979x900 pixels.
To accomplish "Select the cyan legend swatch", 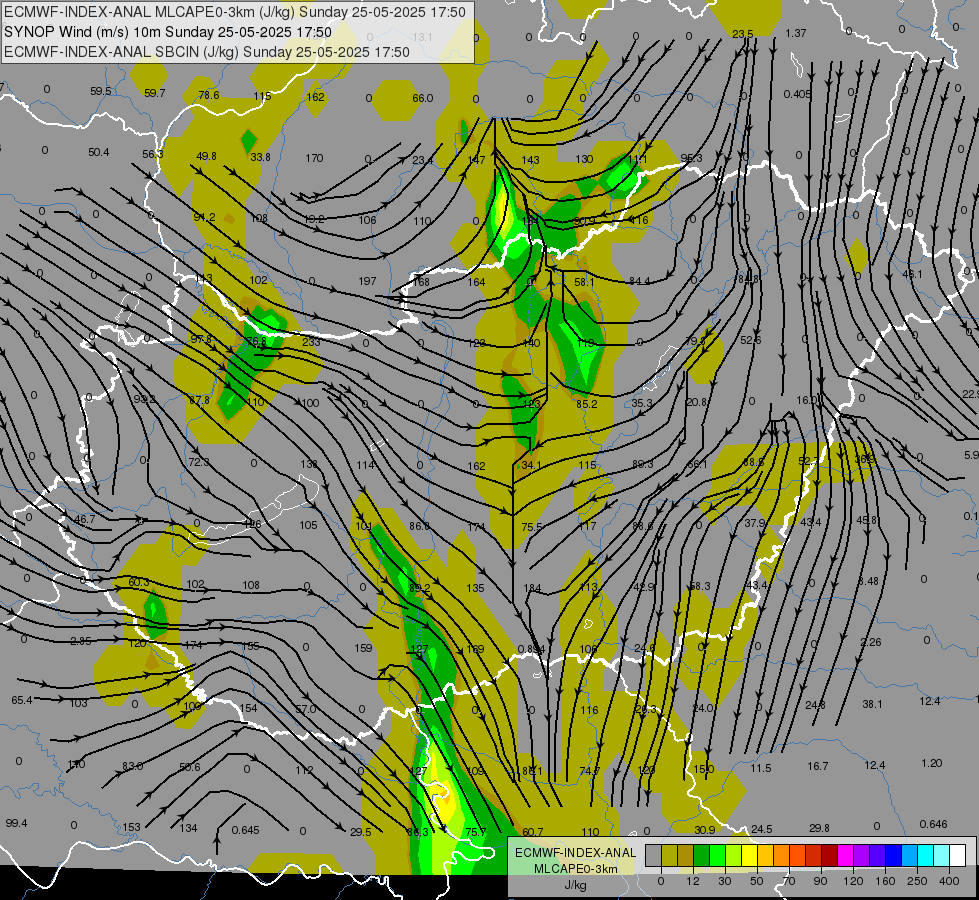I will click(x=925, y=856).
